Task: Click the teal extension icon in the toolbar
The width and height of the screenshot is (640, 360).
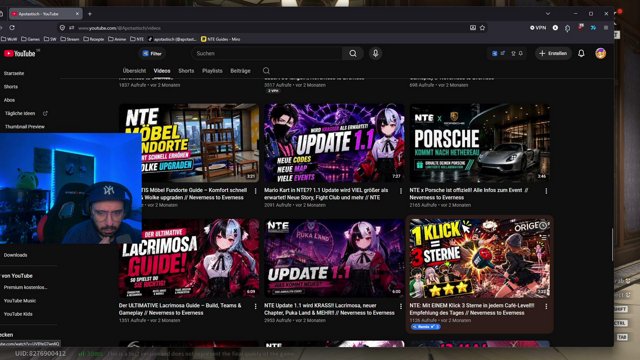Action: (593, 28)
